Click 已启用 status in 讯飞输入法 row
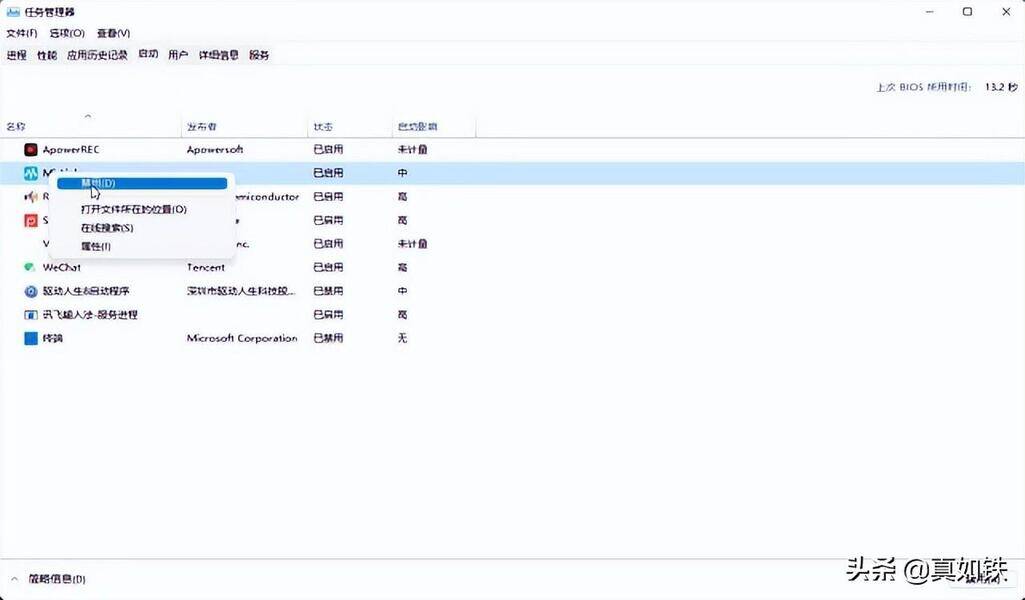Image resolution: width=1025 pixels, height=600 pixels. 328,314
